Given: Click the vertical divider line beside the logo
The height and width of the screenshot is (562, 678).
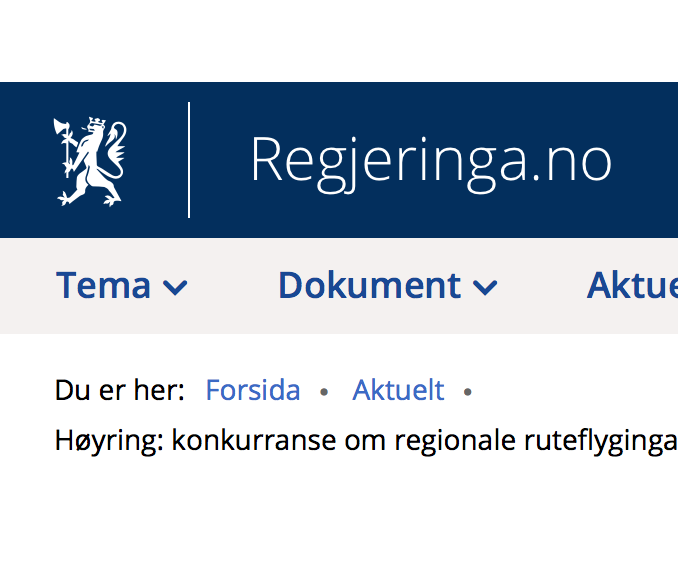Looking at the screenshot, I should point(189,160).
